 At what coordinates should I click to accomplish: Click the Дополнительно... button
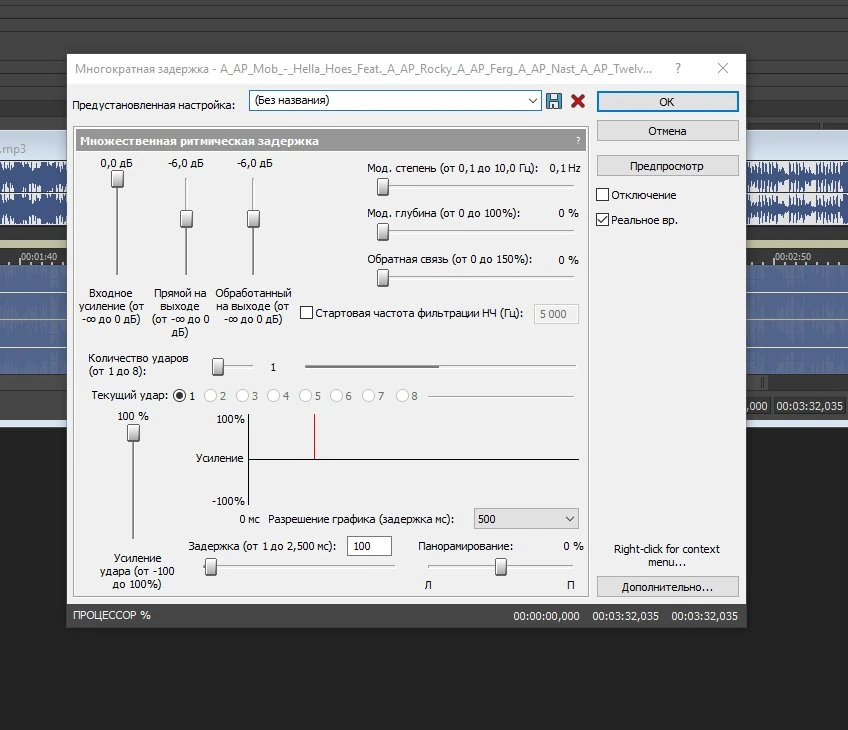click(667, 587)
